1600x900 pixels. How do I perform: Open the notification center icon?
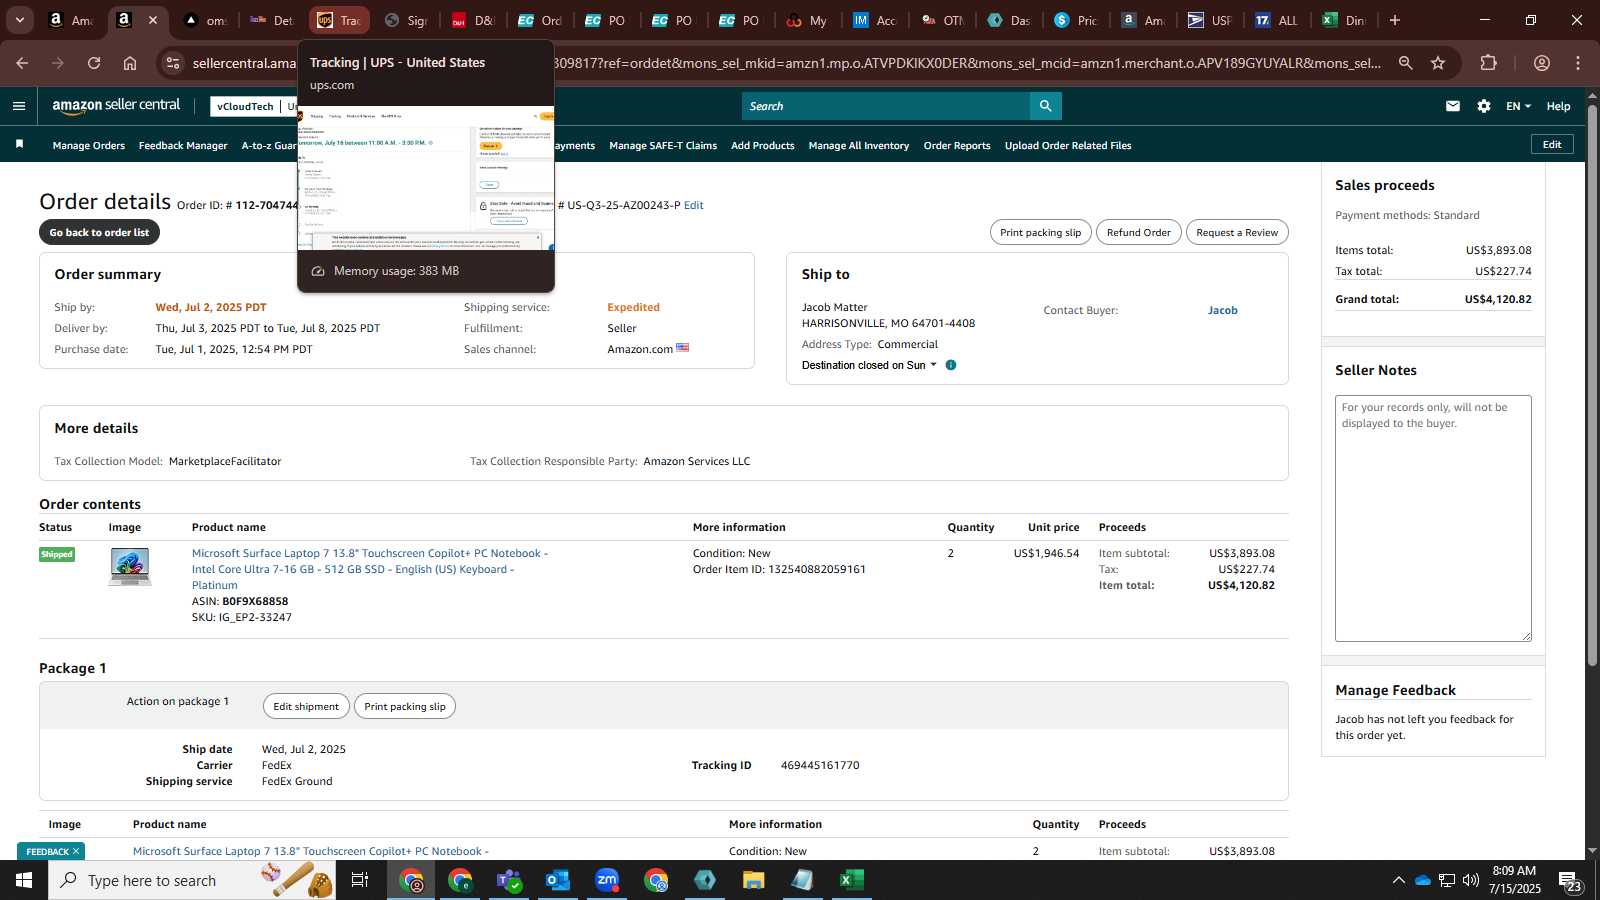(1570, 880)
